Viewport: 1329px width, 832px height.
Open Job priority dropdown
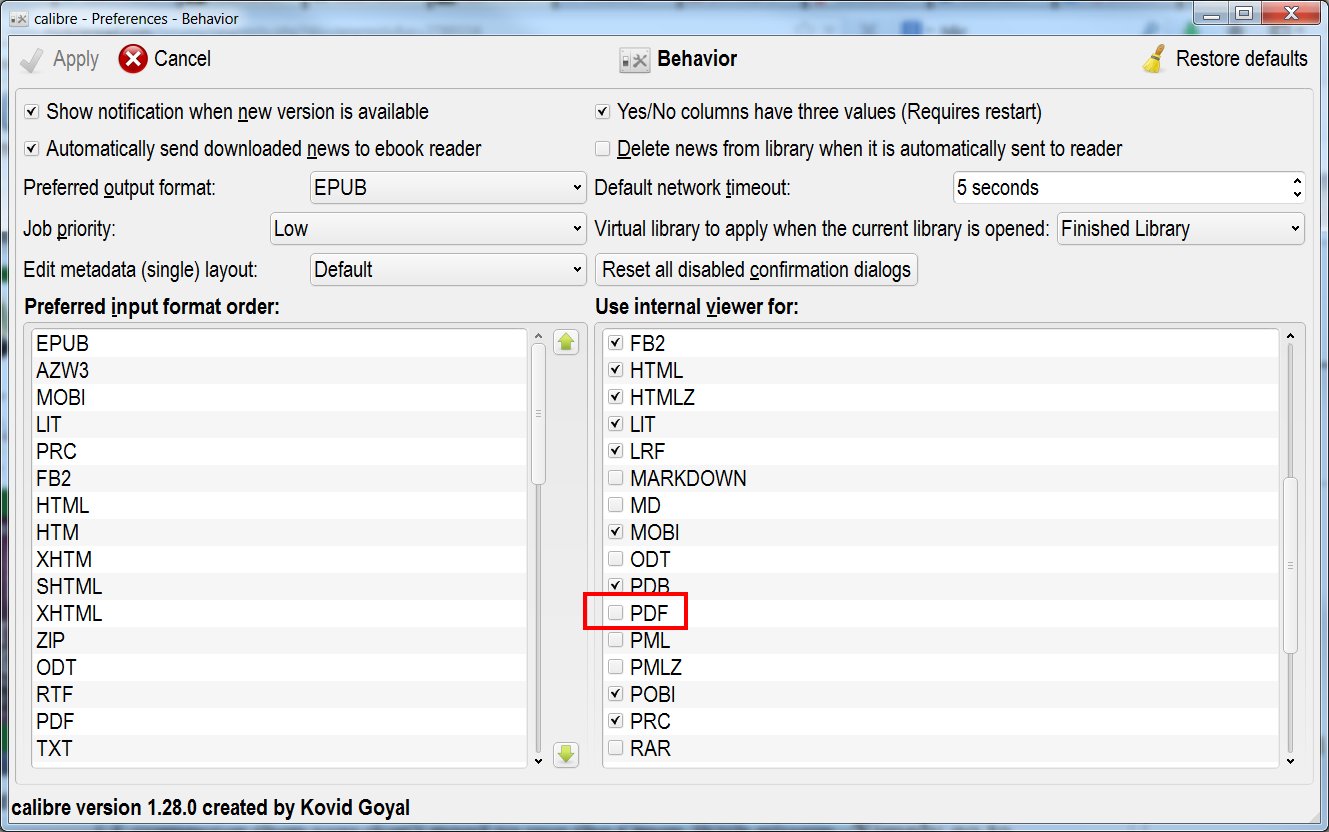tap(428, 228)
